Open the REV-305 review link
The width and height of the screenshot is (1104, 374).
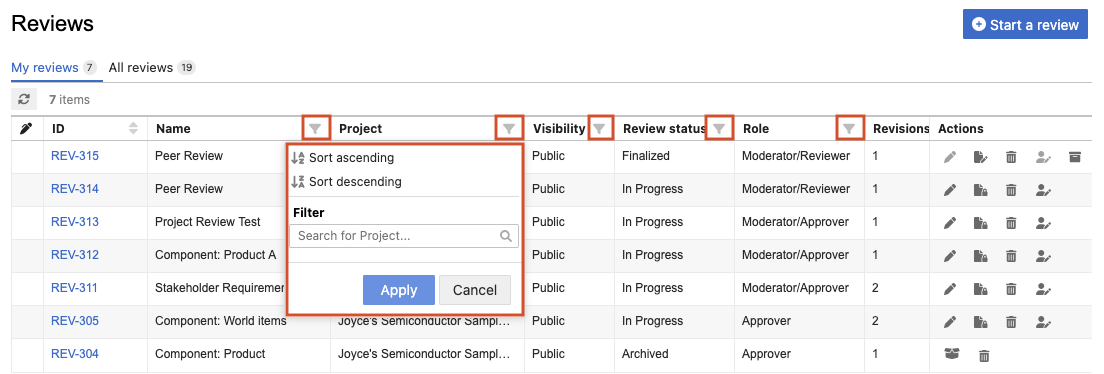click(x=75, y=321)
